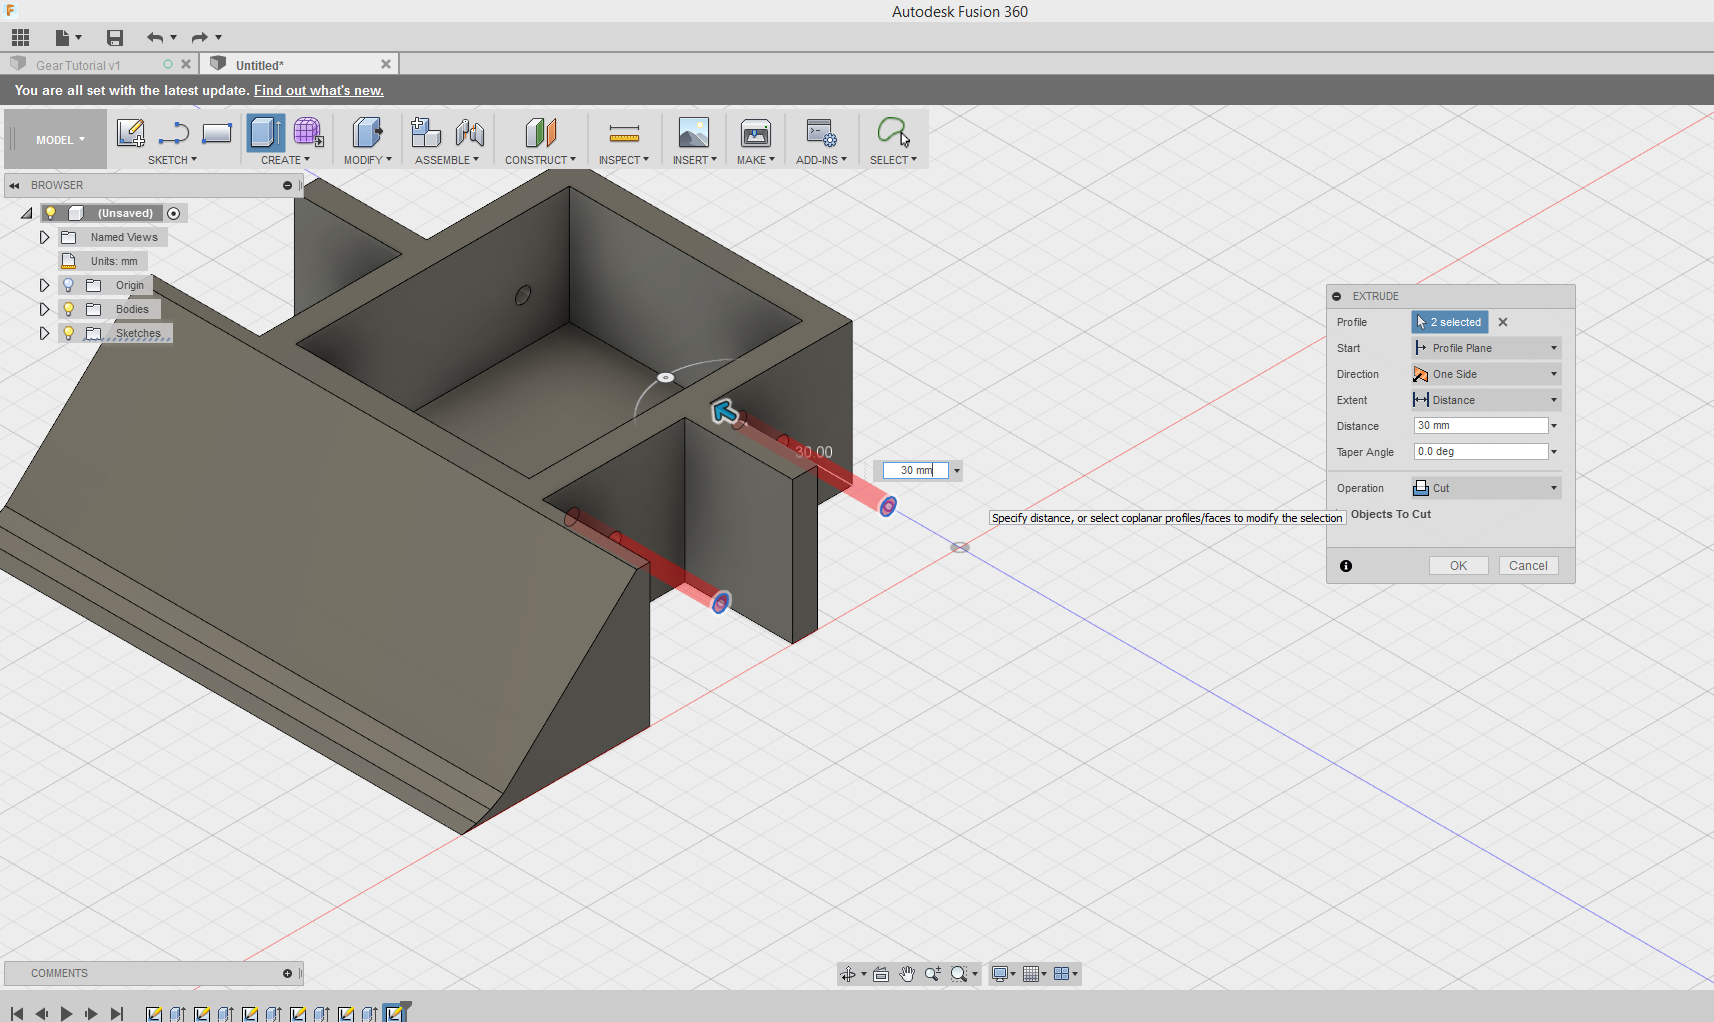The image size is (1714, 1022).
Task: Open the Create Form tool
Action: (x=307, y=131)
